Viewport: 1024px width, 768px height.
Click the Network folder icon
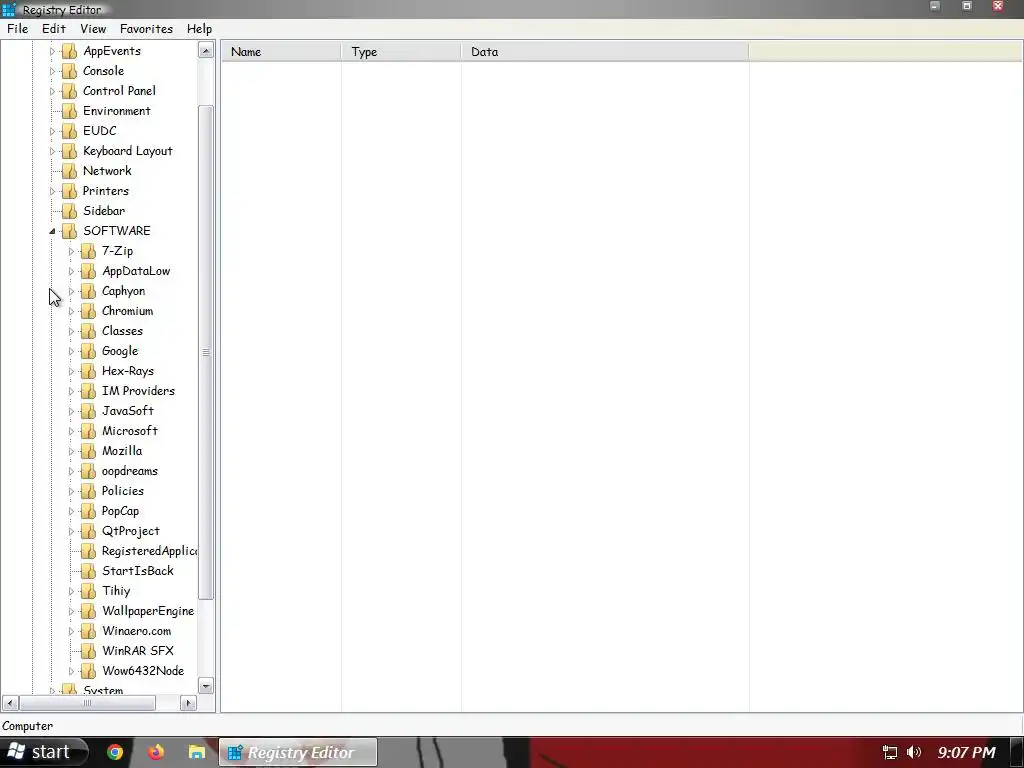[69, 171]
